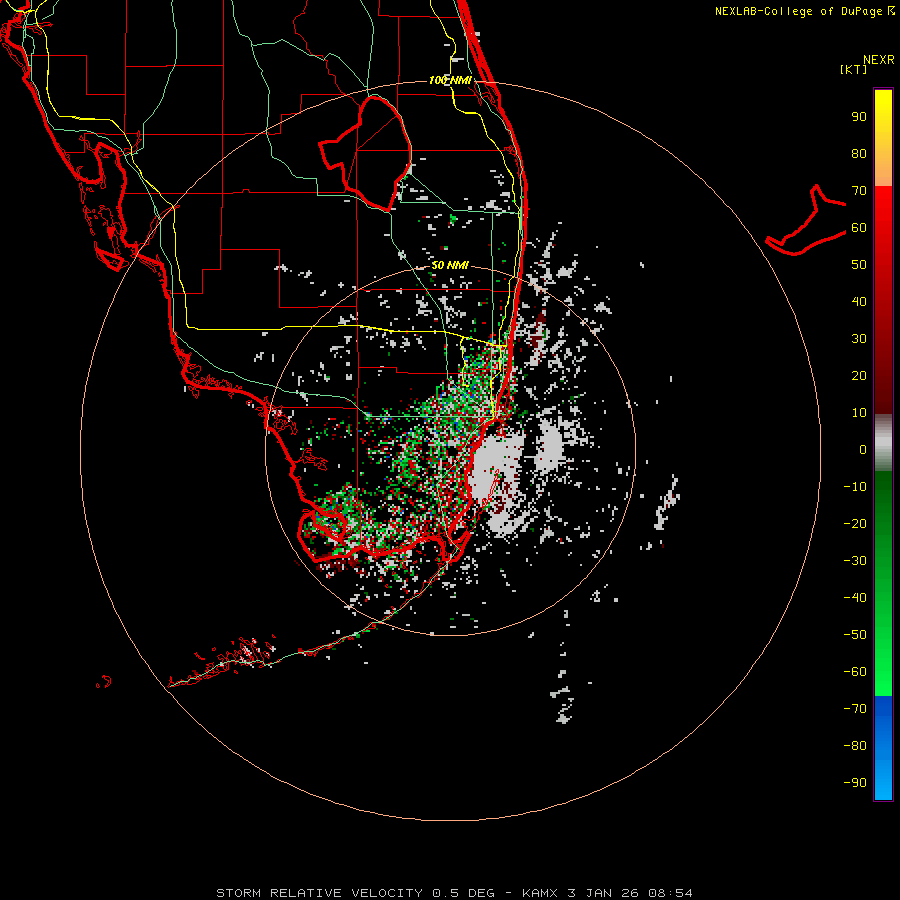Click the positive 20 knot scale label
900x900 pixels.
pyautogui.click(x=859, y=375)
